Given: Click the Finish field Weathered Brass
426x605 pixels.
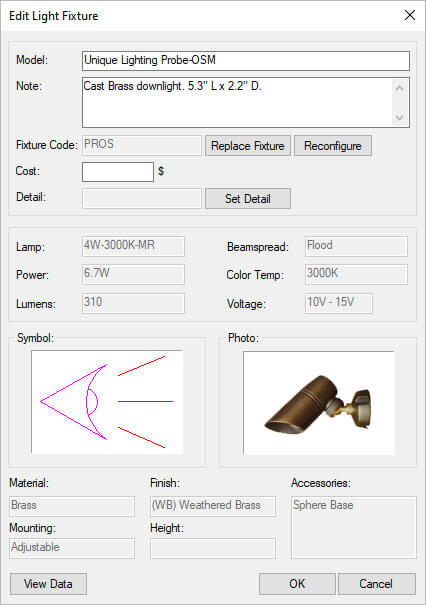Looking at the screenshot, I should (x=213, y=506).
